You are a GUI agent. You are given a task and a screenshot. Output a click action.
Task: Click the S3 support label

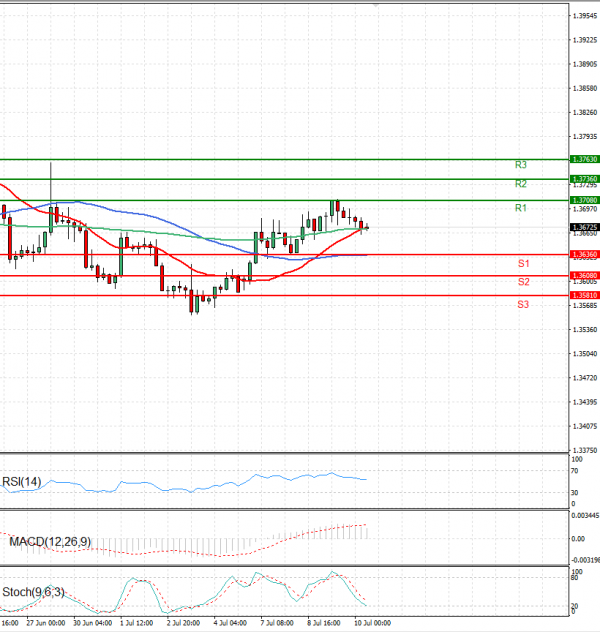(x=523, y=305)
